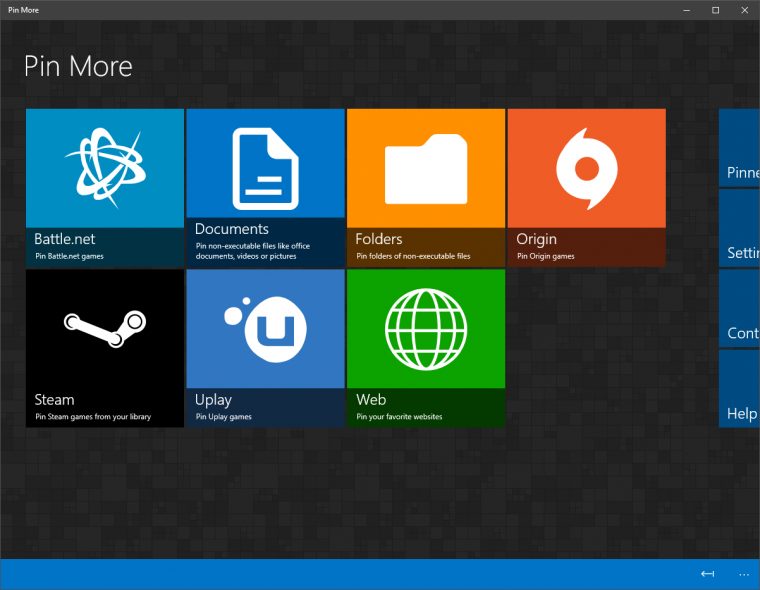760x590 pixels.
Task: Click 'Pin folders of non-executable files' text
Action: click(x=413, y=256)
